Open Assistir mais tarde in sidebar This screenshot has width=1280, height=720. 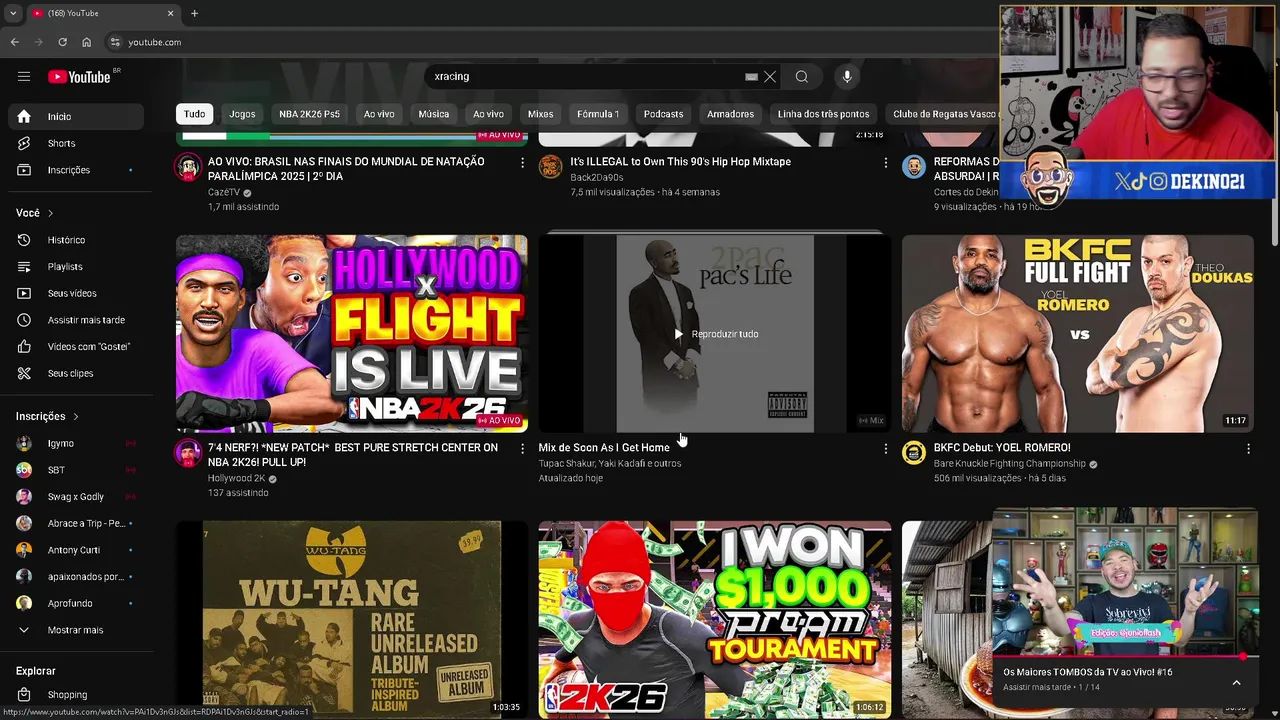pyautogui.click(x=76, y=320)
